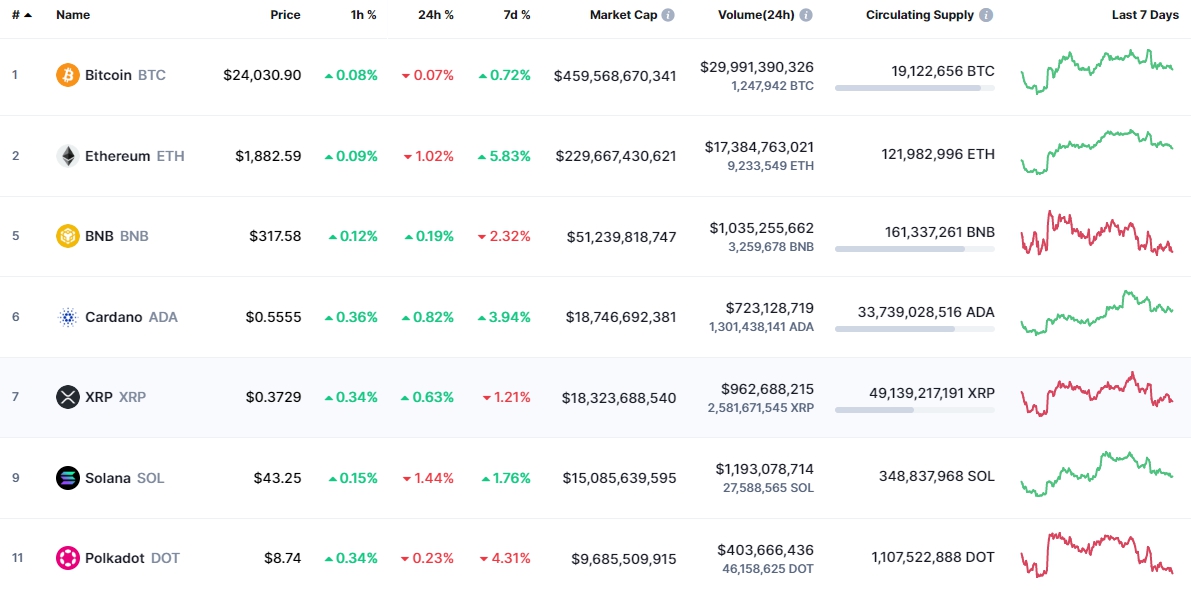The height and width of the screenshot is (596, 1191).
Task: Click Solana supply 348,837,968 SOL
Action: [937, 477]
